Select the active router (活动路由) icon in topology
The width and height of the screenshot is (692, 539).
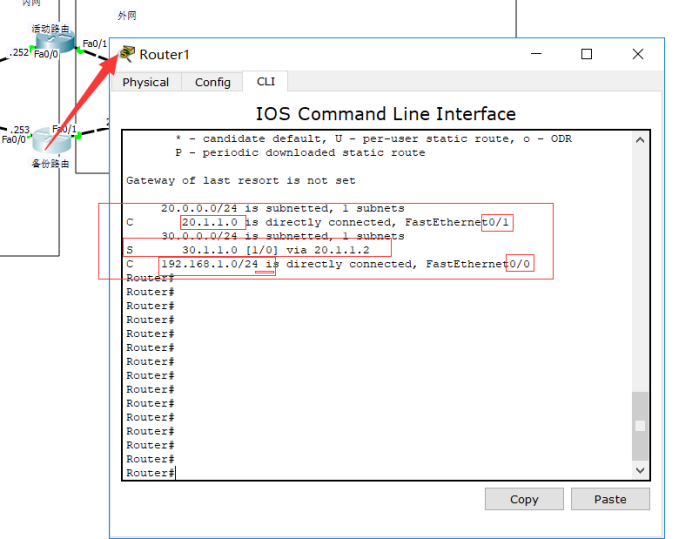(55, 42)
